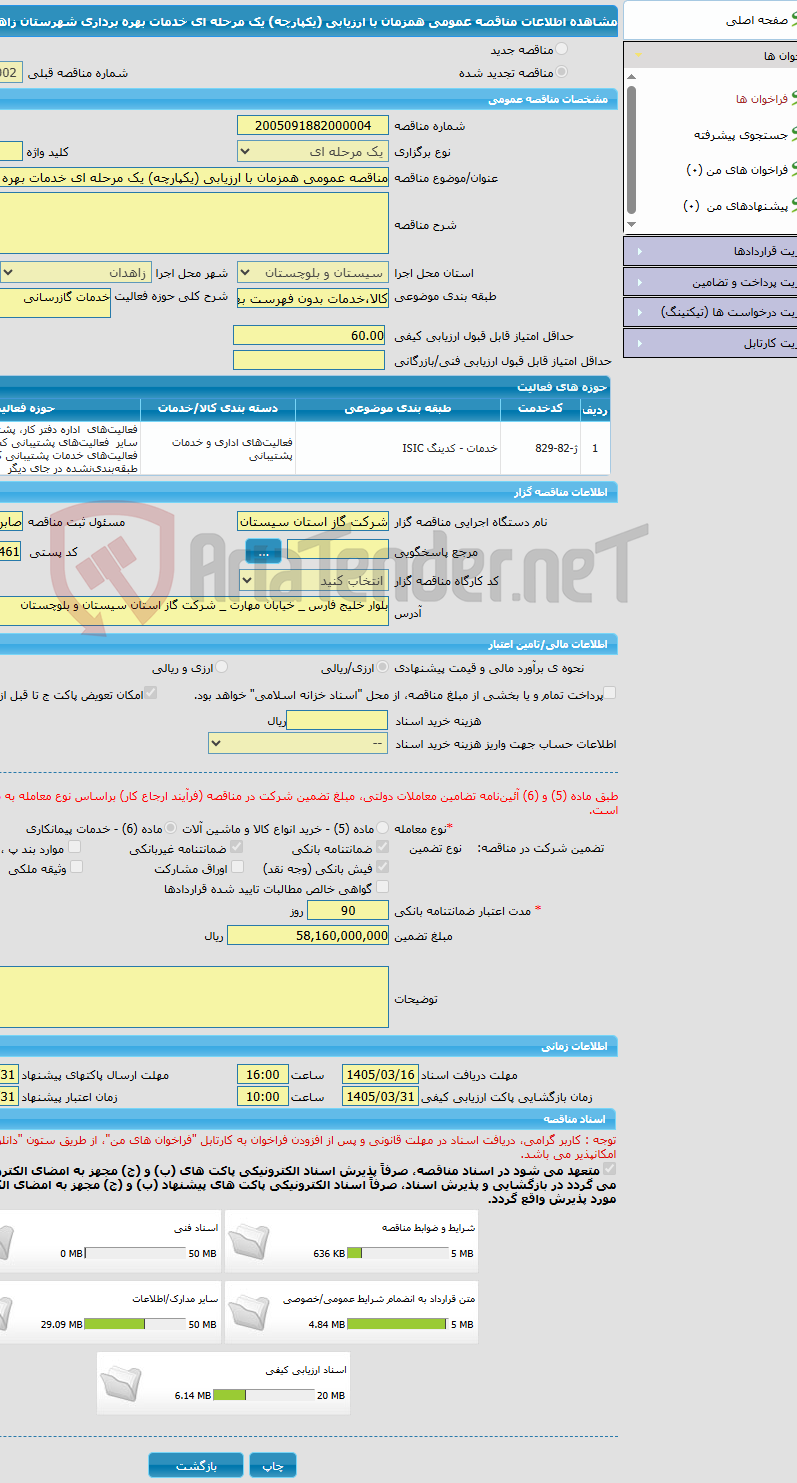Click the green icon beside فراخوان های من
The width and height of the screenshot is (797, 1483).
click(793, 170)
